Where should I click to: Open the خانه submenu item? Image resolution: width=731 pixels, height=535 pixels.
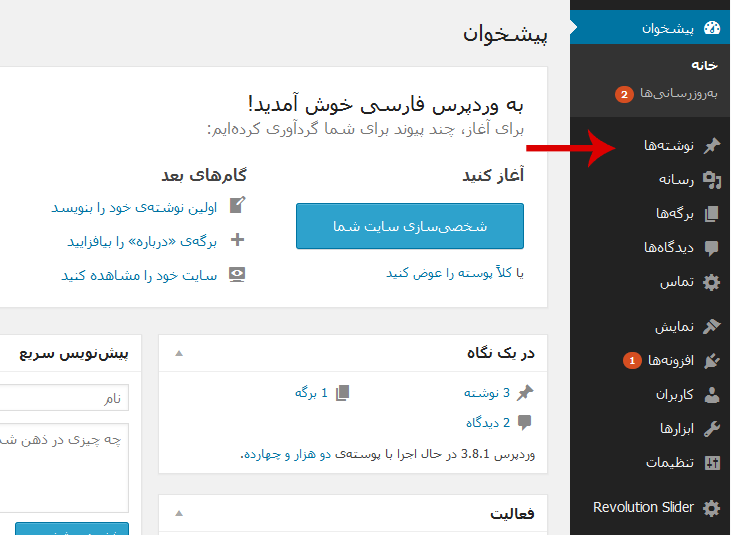pyautogui.click(x=704, y=65)
